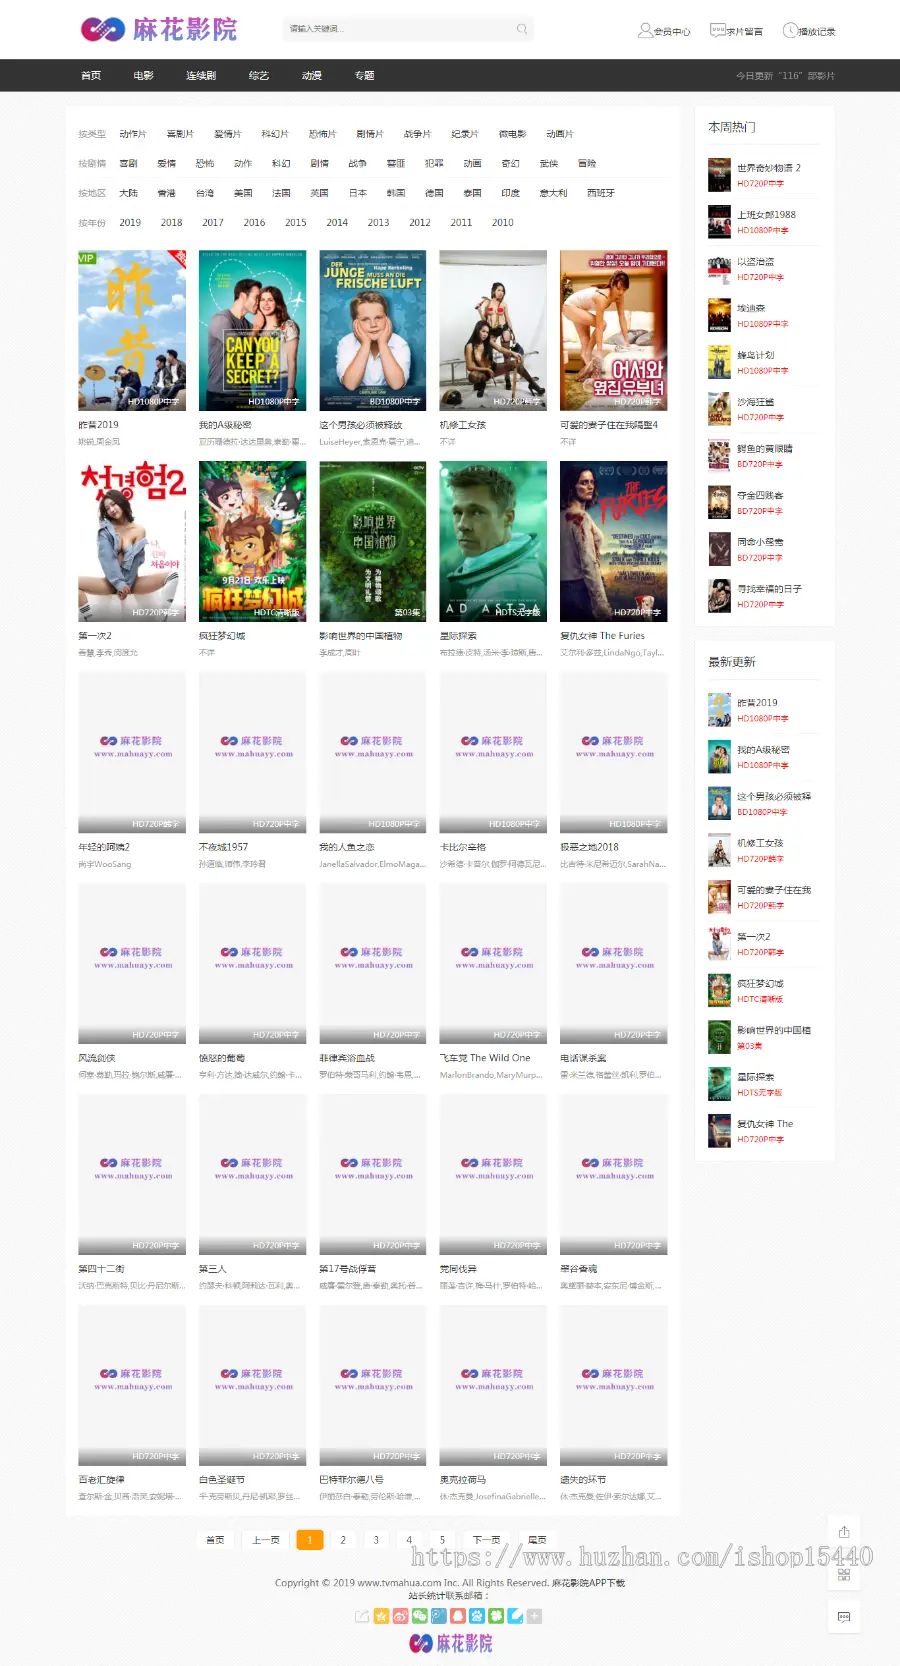Screen dimensions: 900x1666
Task: Open the 疯狂梦幻城 cartoon poster
Action: point(253,541)
